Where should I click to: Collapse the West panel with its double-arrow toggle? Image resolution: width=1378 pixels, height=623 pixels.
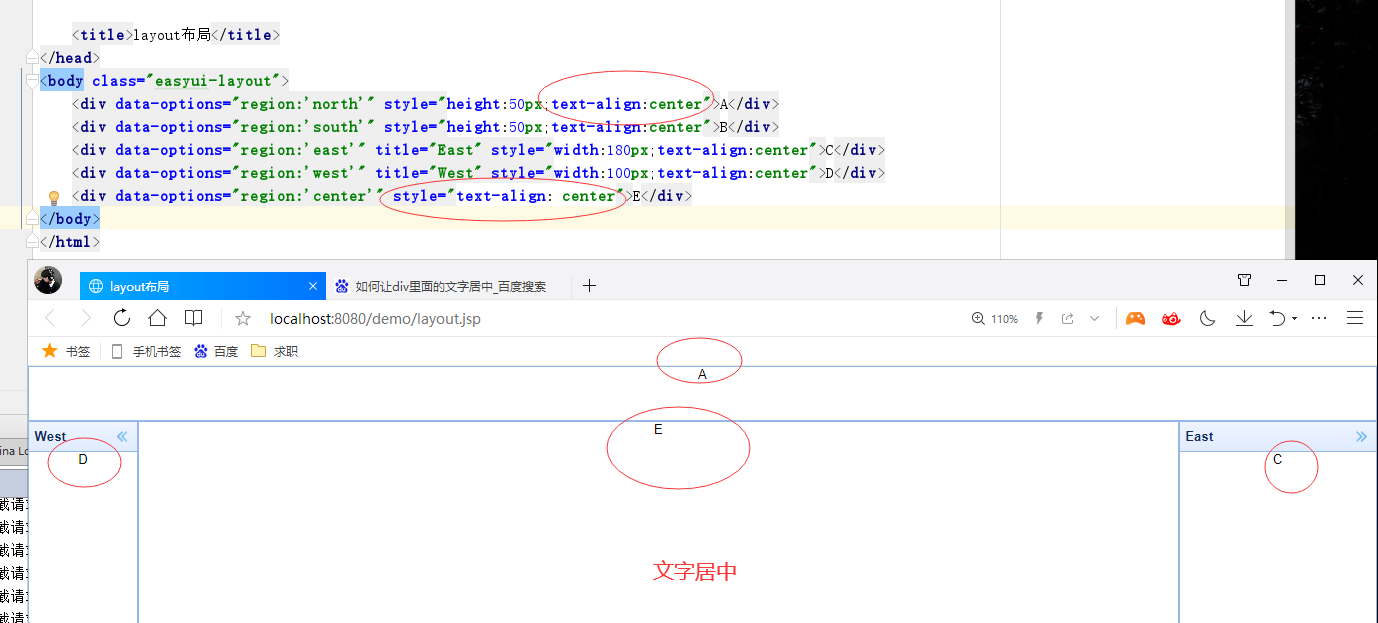coord(121,436)
